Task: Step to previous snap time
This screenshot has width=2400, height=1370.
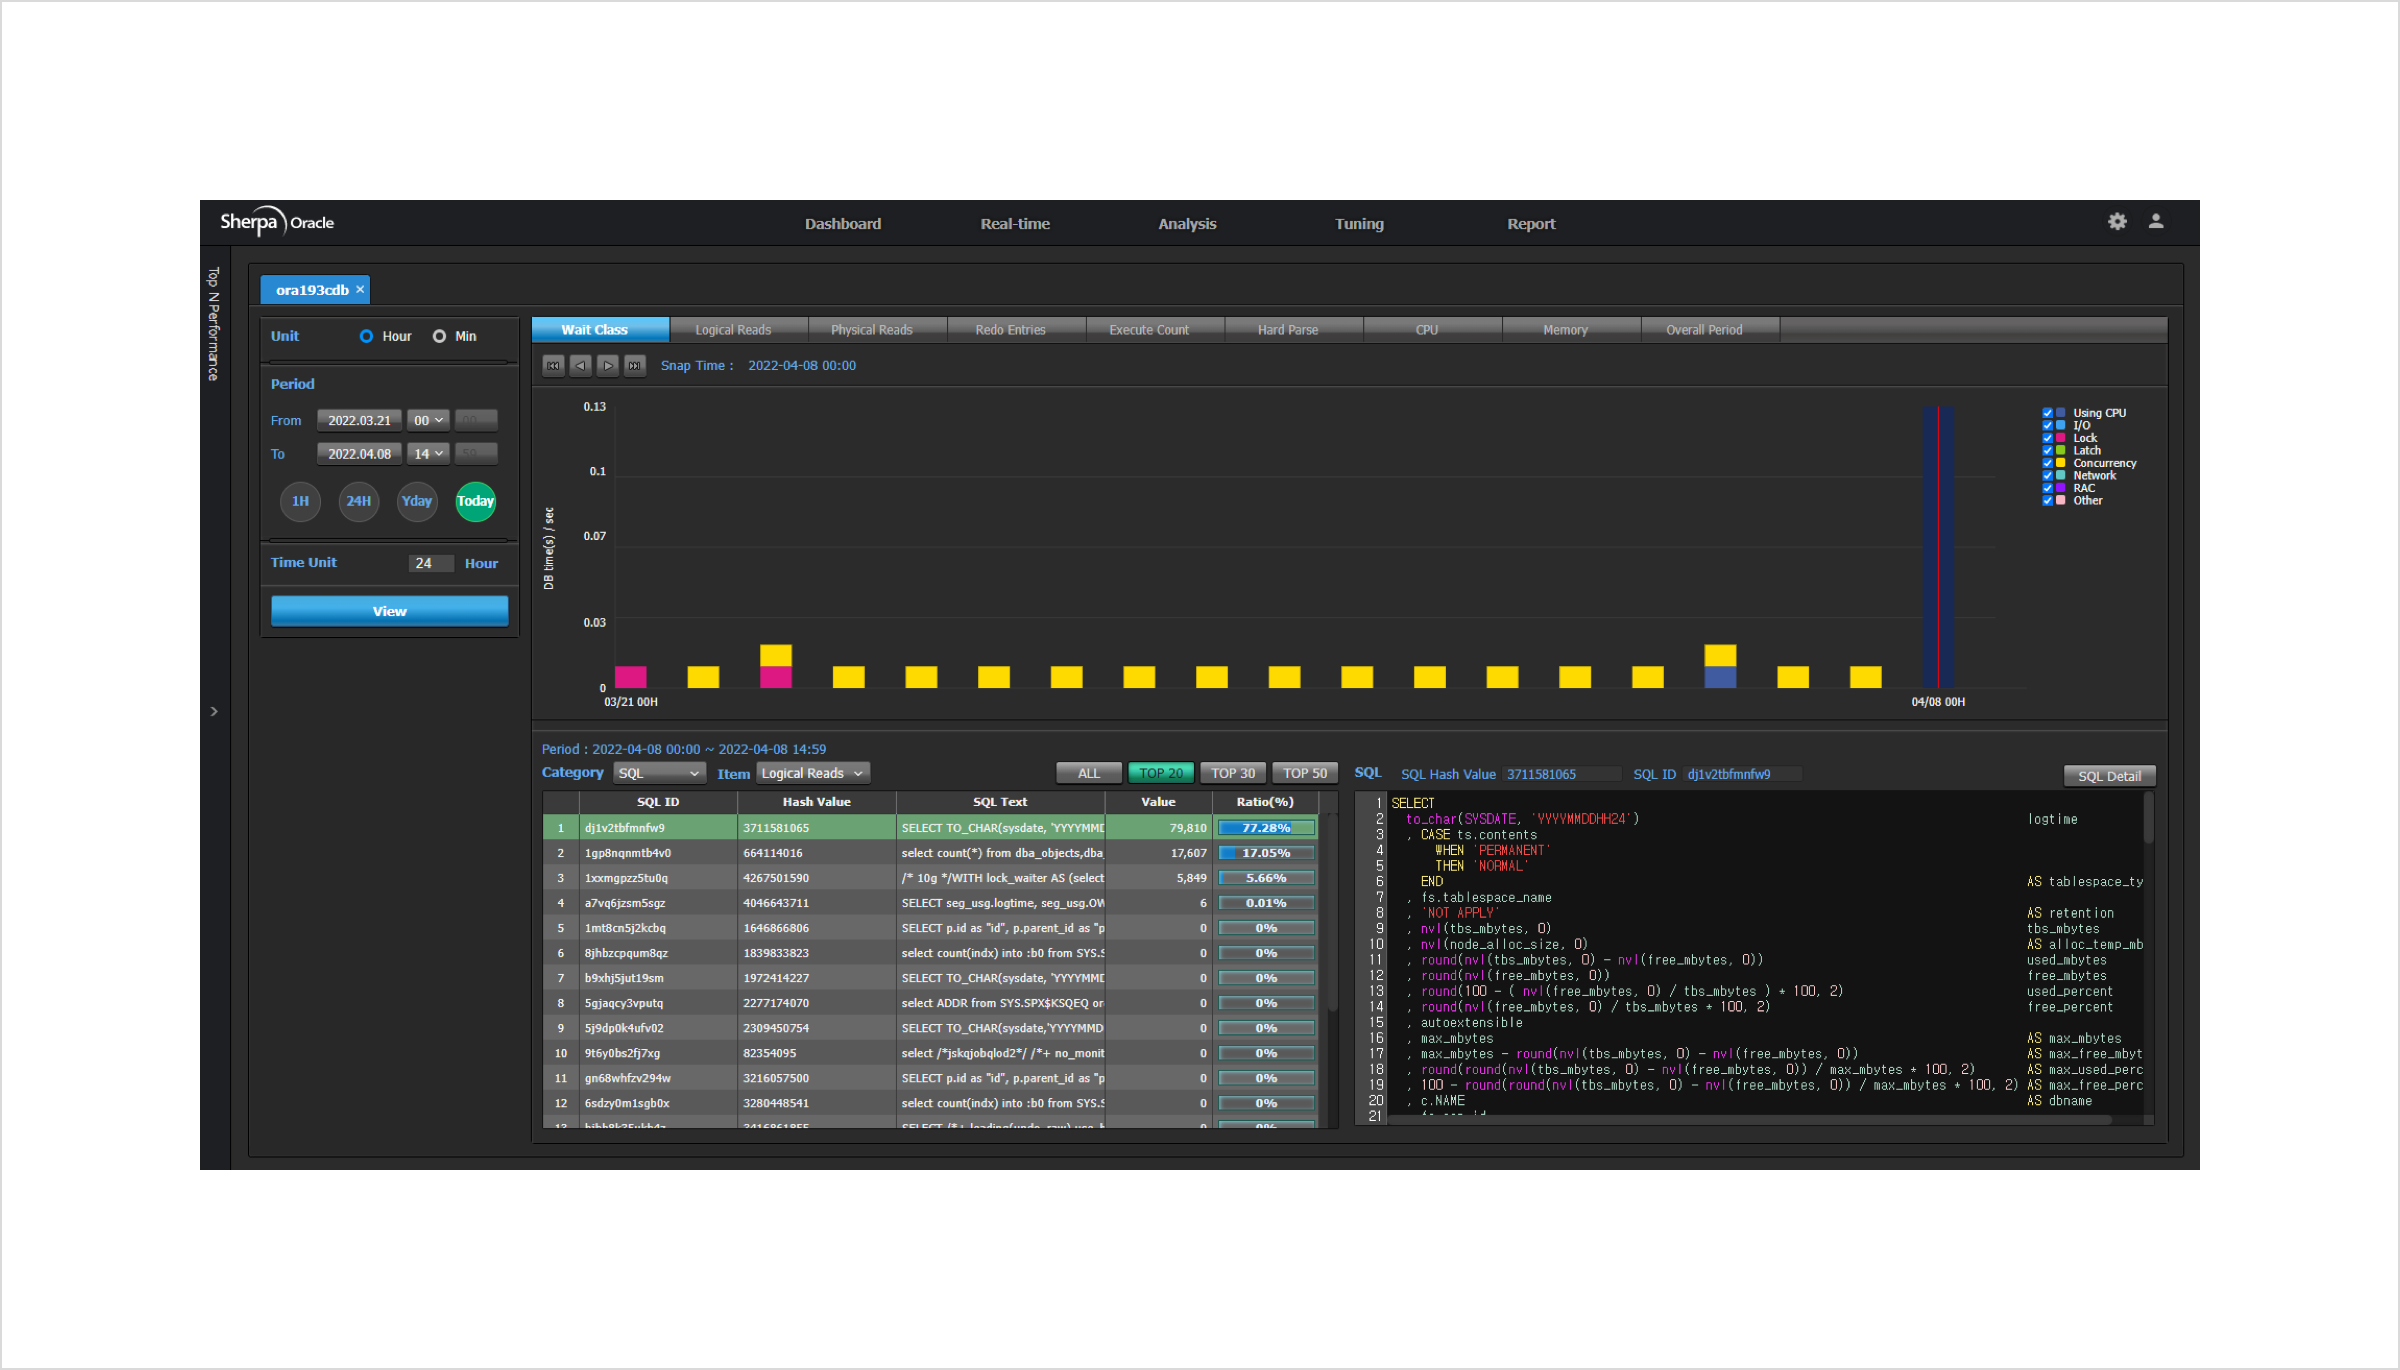Action: point(580,366)
